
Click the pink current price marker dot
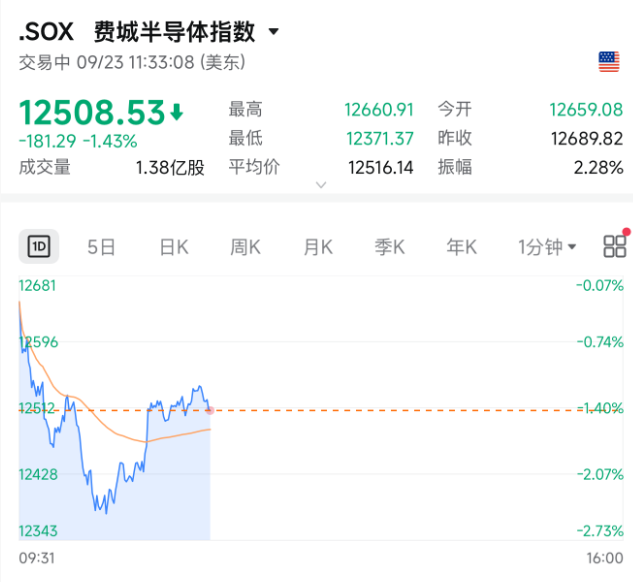(x=210, y=410)
